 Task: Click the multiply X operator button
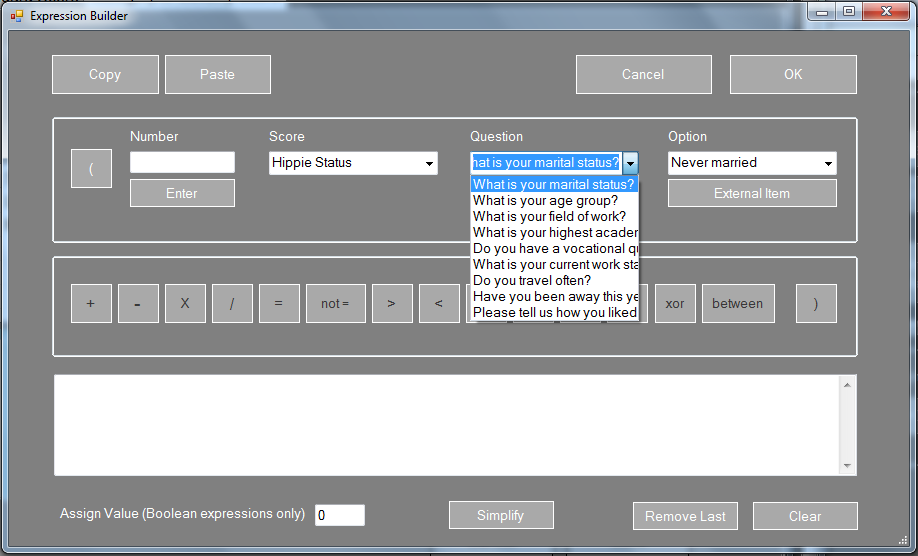[x=185, y=304]
